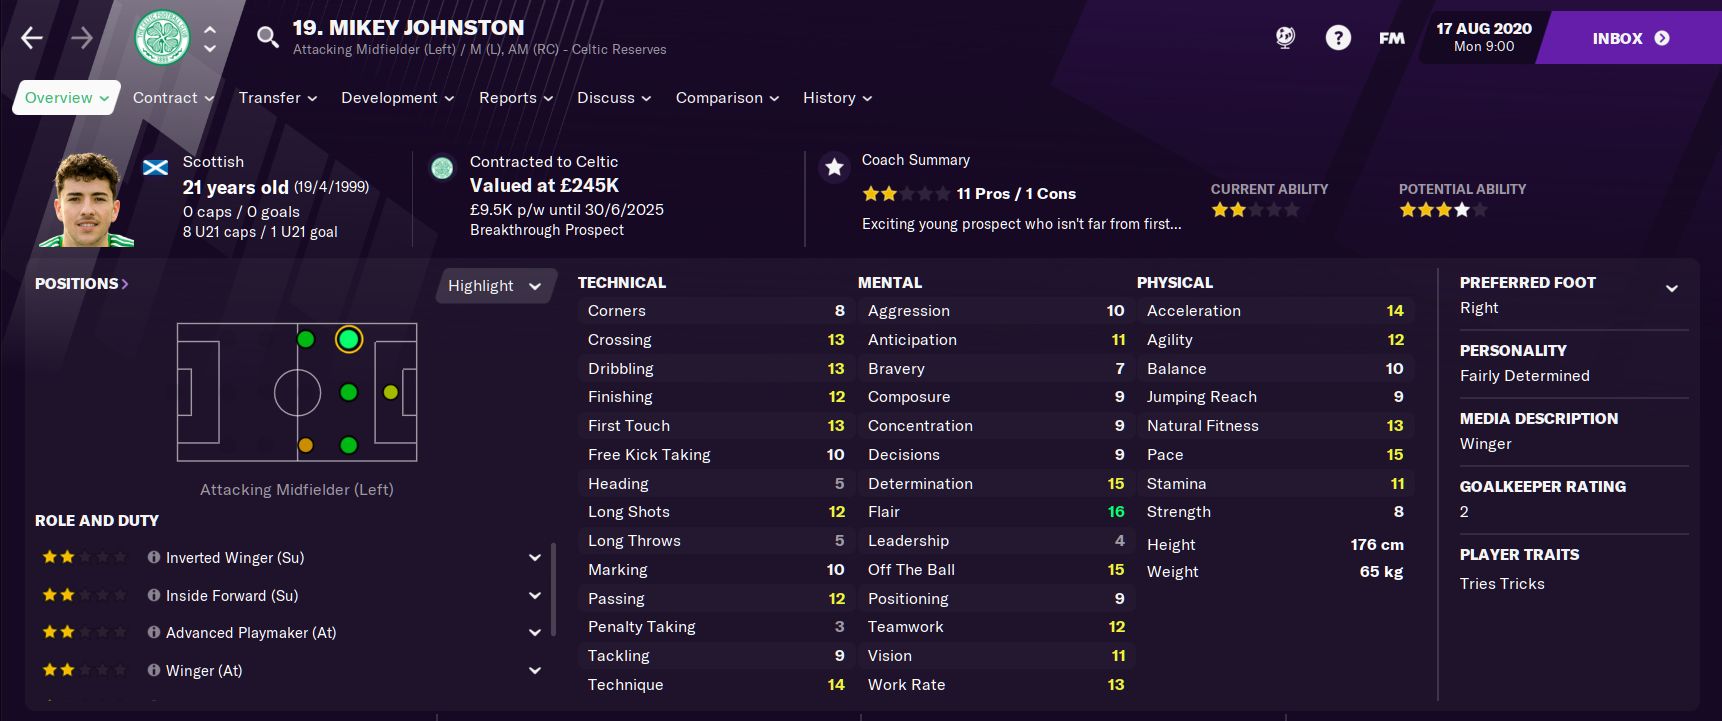
Task: Click the Coach Summary star icon
Action: (x=834, y=167)
